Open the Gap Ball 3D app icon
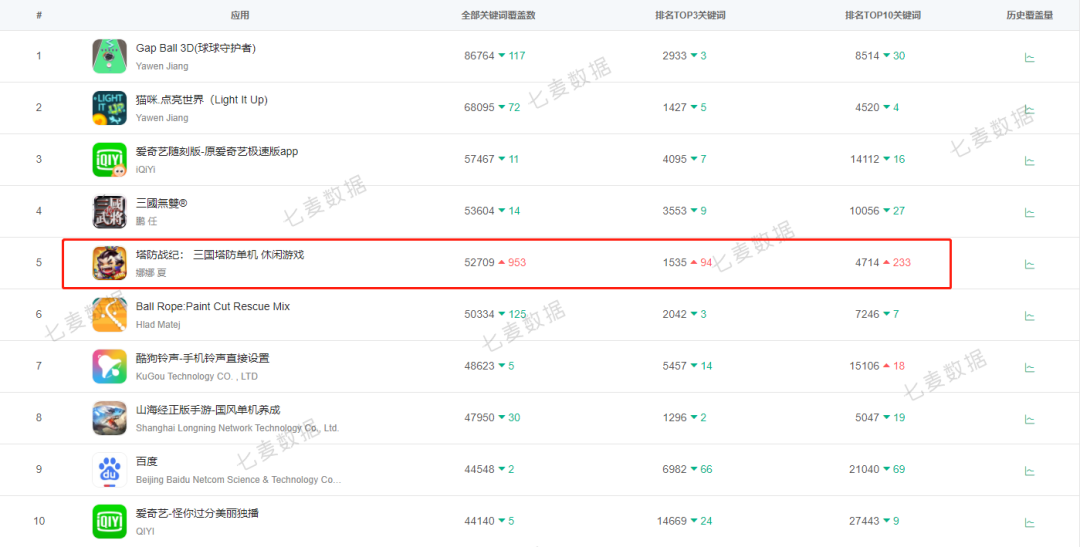The image size is (1080, 547). coord(110,56)
